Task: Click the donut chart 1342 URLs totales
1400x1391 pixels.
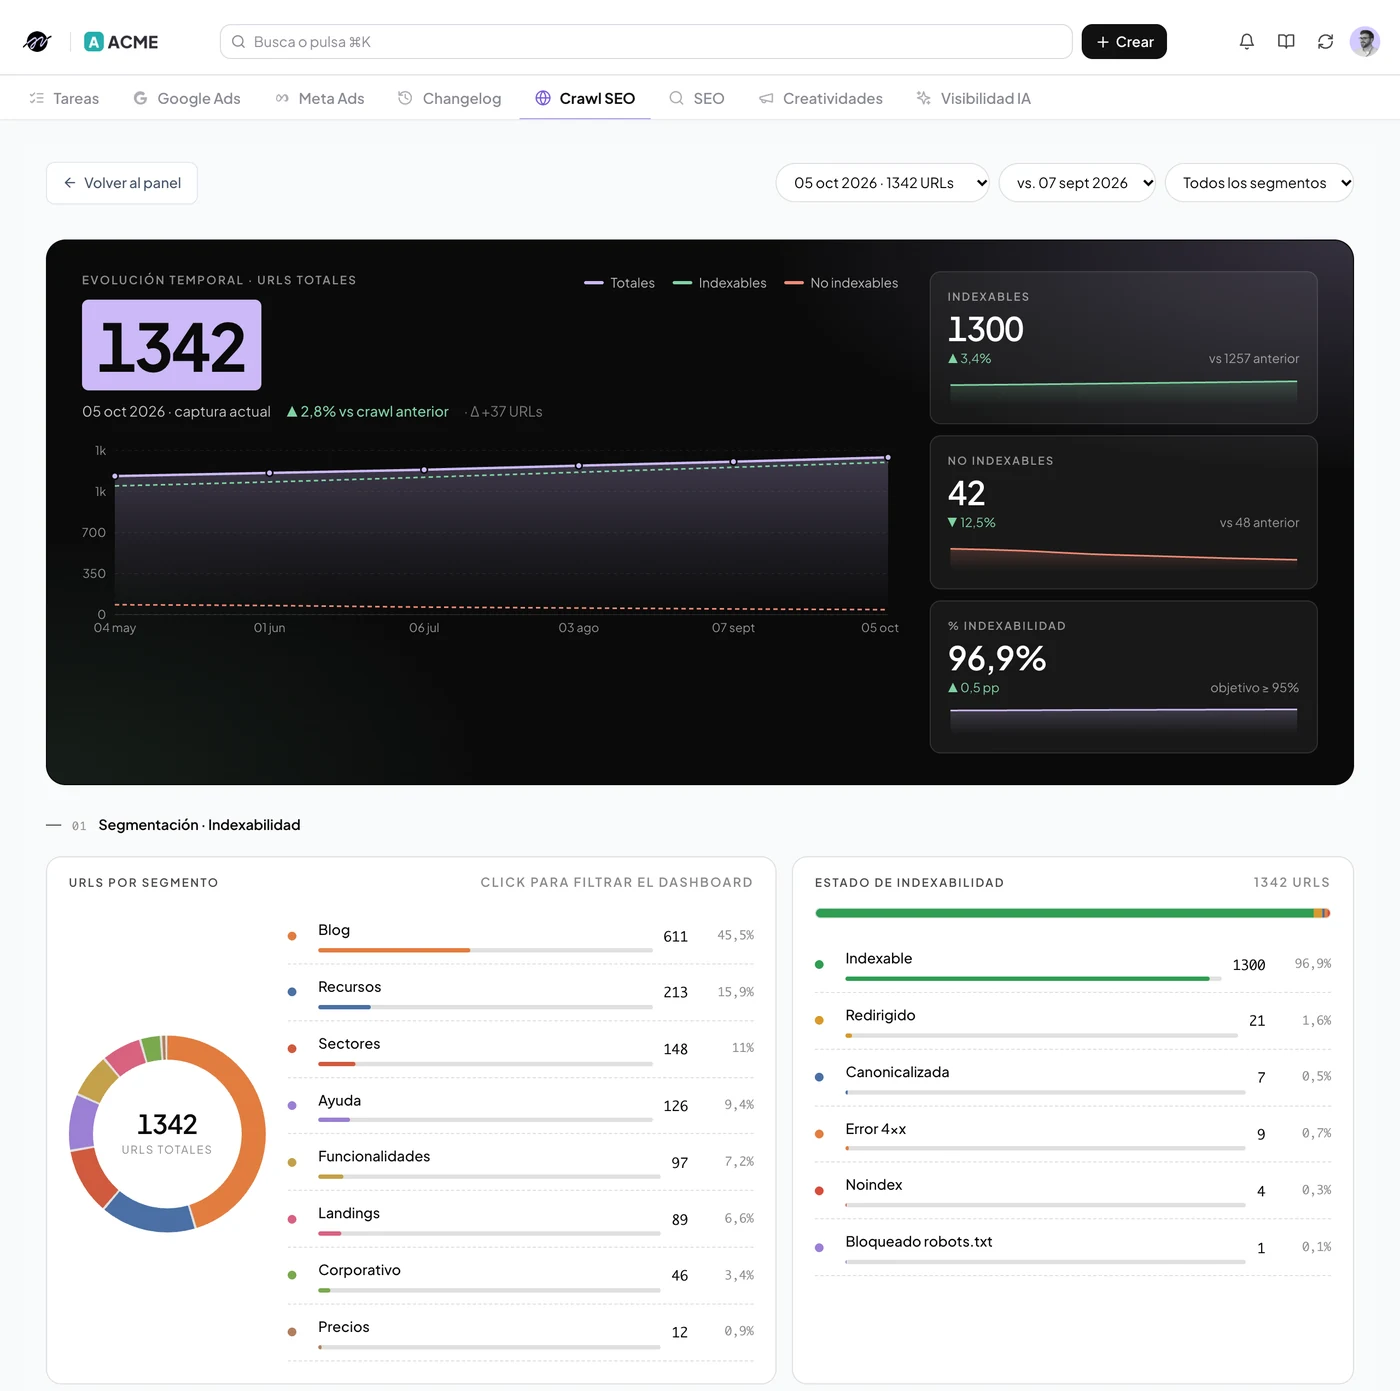Action: (x=167, y=1134)
